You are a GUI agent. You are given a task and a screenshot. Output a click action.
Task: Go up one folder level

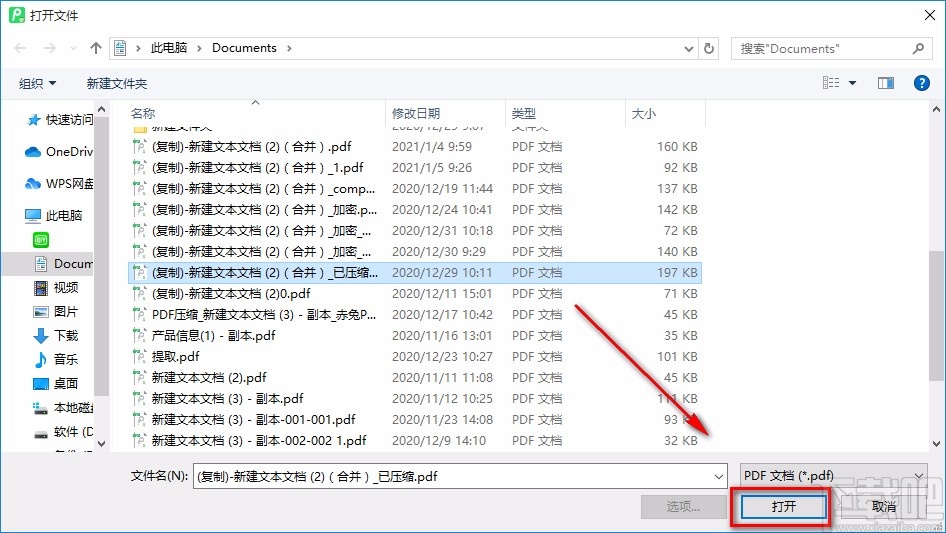click(x=95, y=48)
